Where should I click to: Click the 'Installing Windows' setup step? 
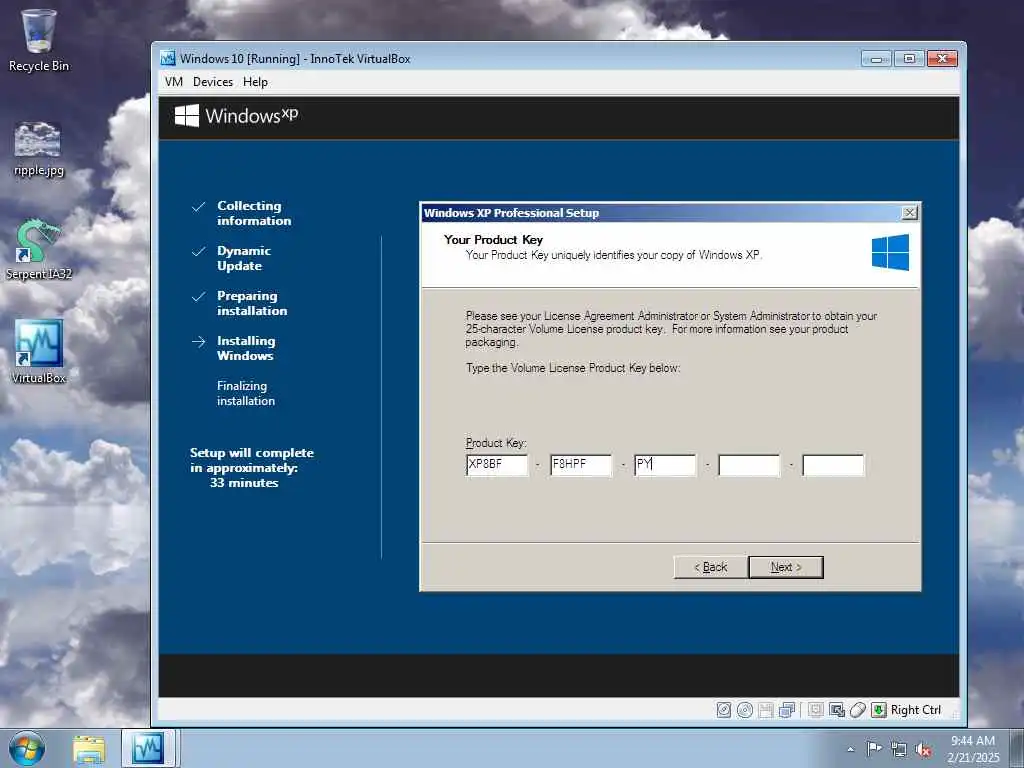tap(246, 348)
